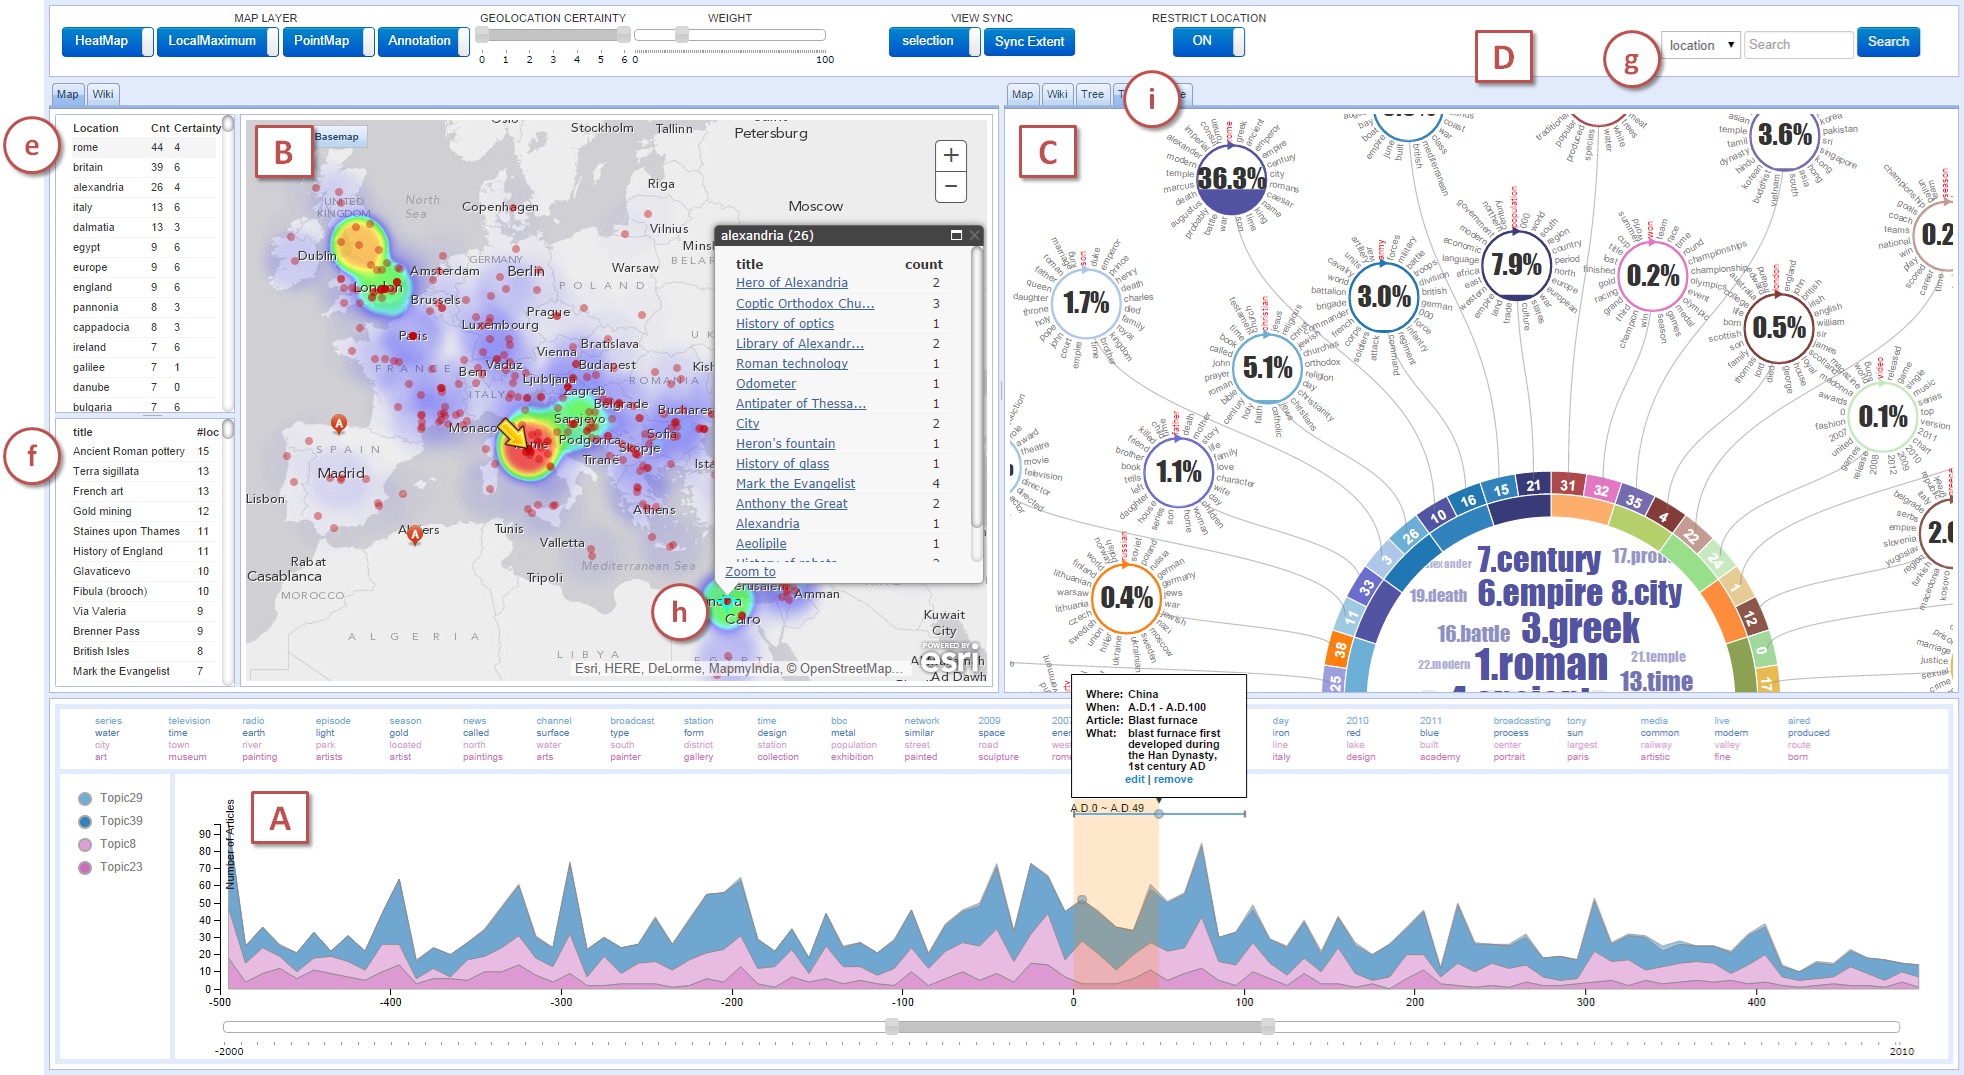Click the annotation marker near Algiers
The width and height of the screenshot is (1964, 1075).
415,534
